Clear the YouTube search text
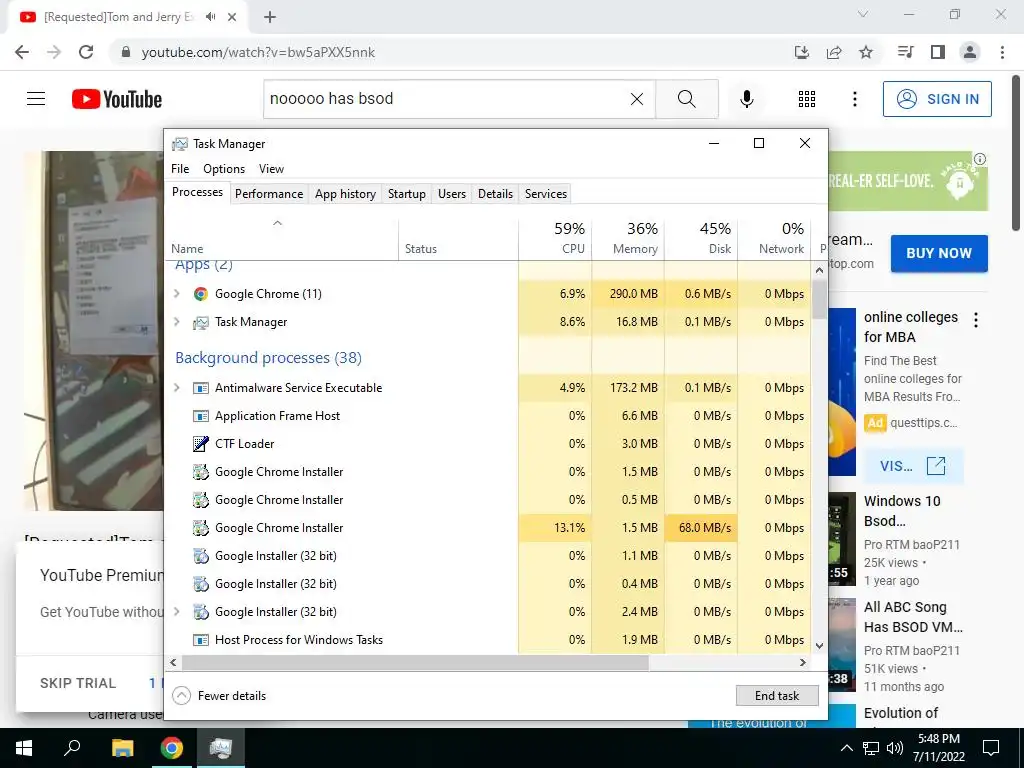Image resolution: width=1024 pixels, height=768 pixels. point(637,99)
